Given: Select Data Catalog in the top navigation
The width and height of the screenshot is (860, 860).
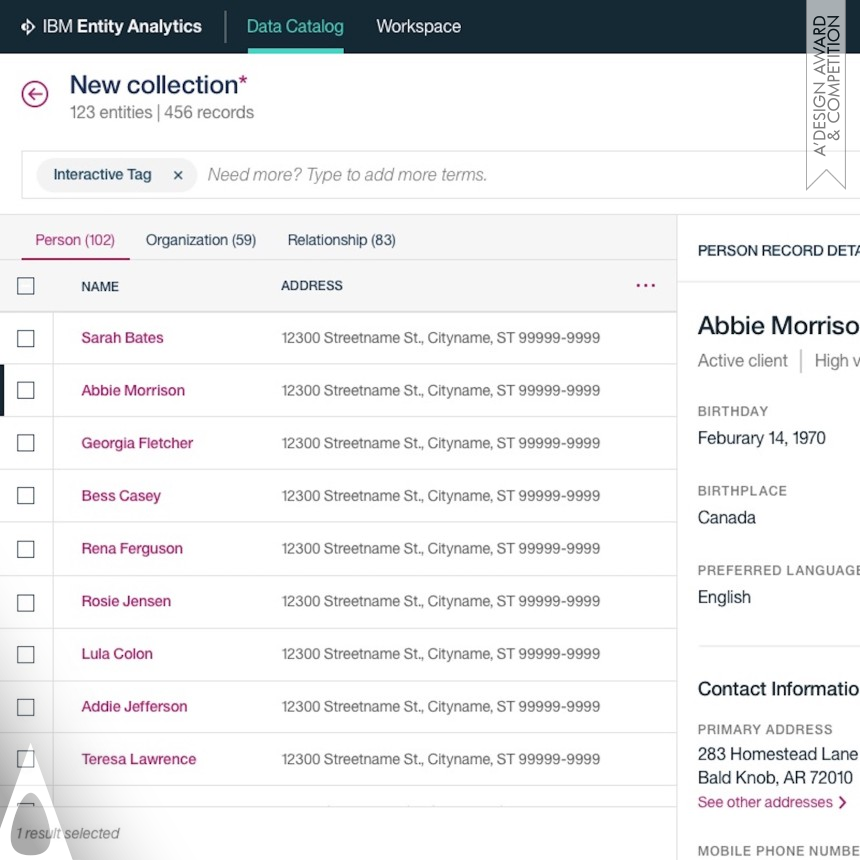Looking at the screenshot, I should click(x=295, y=27).
